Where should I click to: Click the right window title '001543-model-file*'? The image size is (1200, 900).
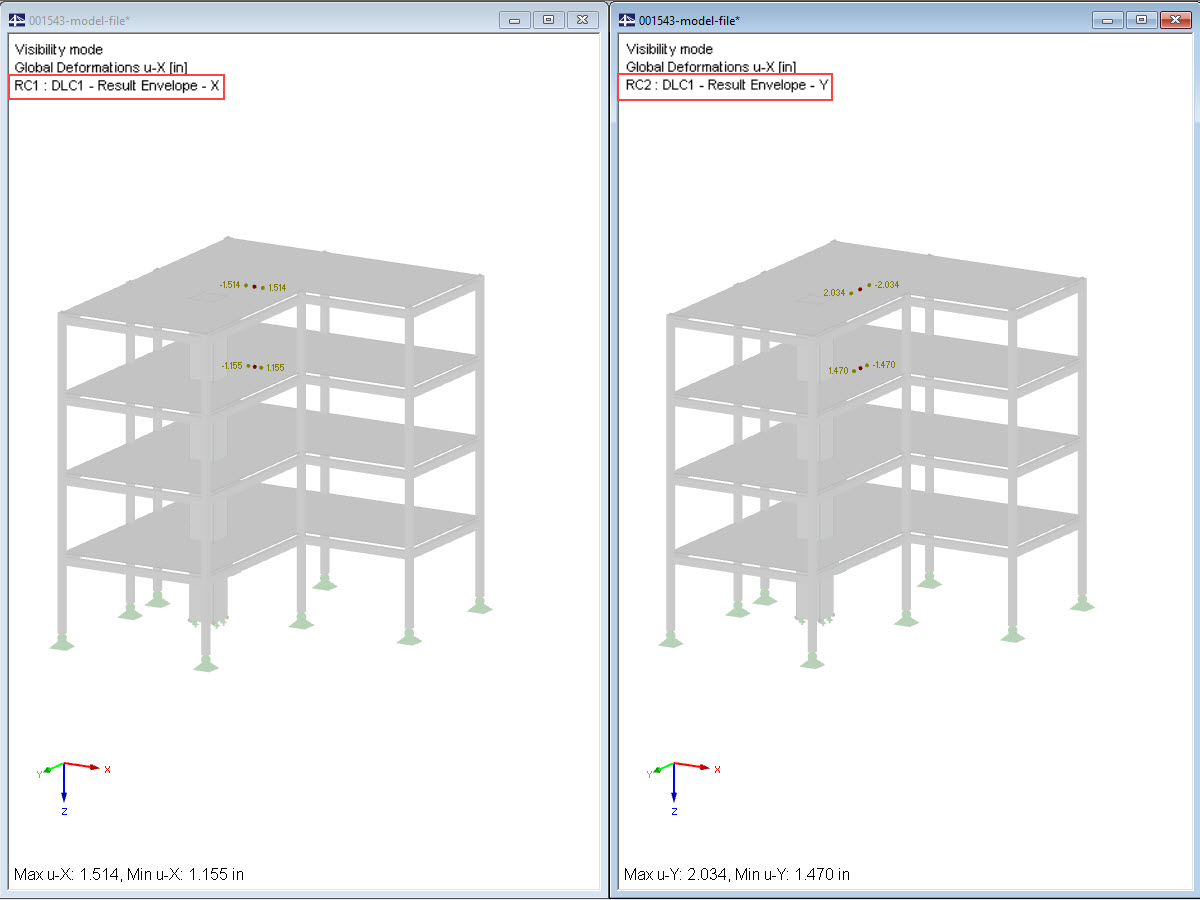click(x=689, y=20)
